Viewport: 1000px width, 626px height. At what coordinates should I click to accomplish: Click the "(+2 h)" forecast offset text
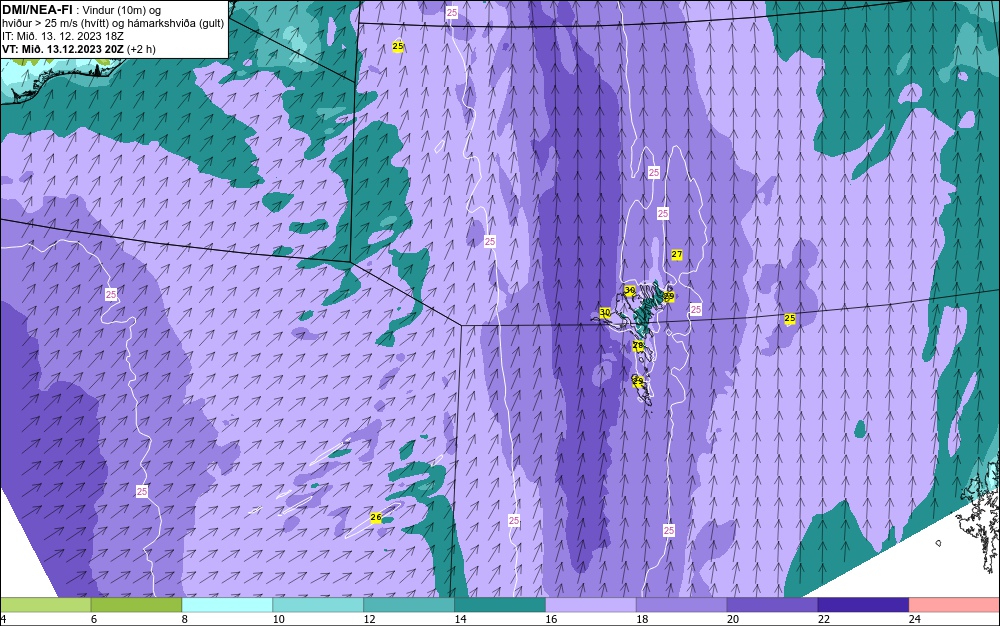142,49
